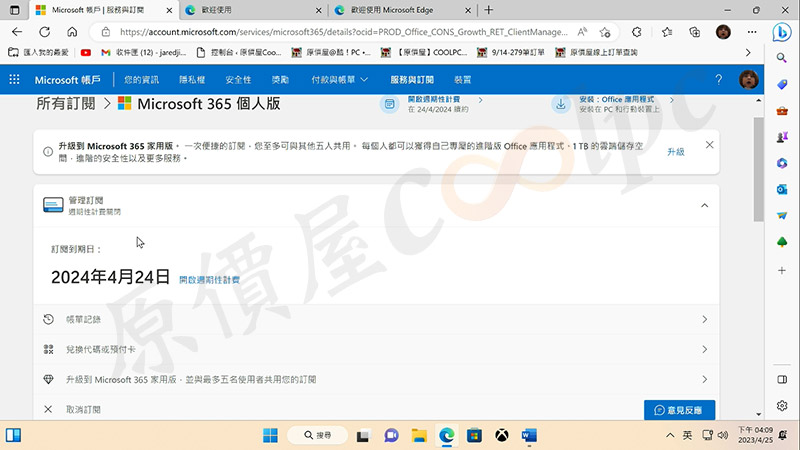This screenshot has width=800, height=450.
Task: Open the tab actions menu icon
Action: pos(15,10)
